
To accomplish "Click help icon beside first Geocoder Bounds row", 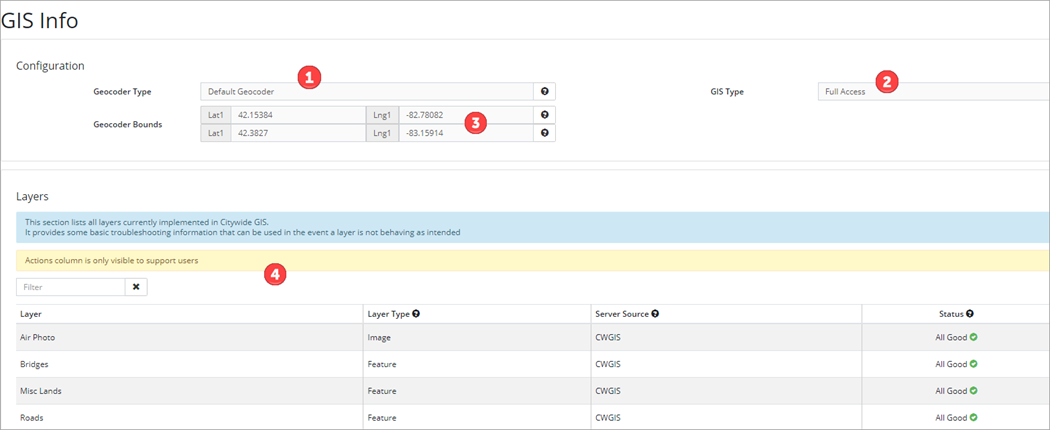I will tap(544, 115).
